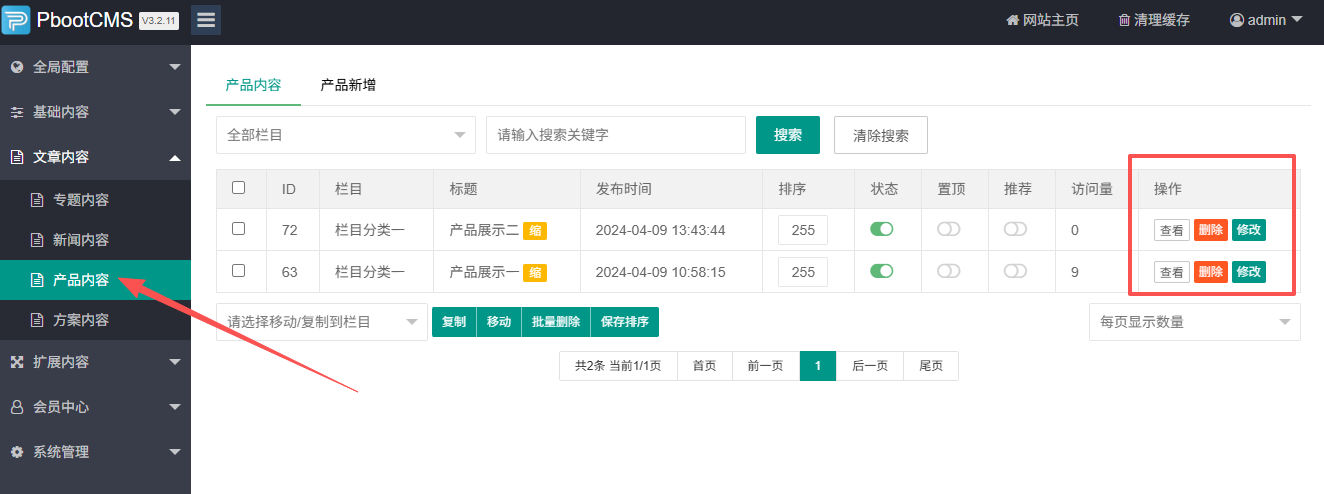This screenshot has width=1324, height=494.
Task: Open the 全部栏目 category dropdown
Action: pyautogui.click(x=346, y=135)
